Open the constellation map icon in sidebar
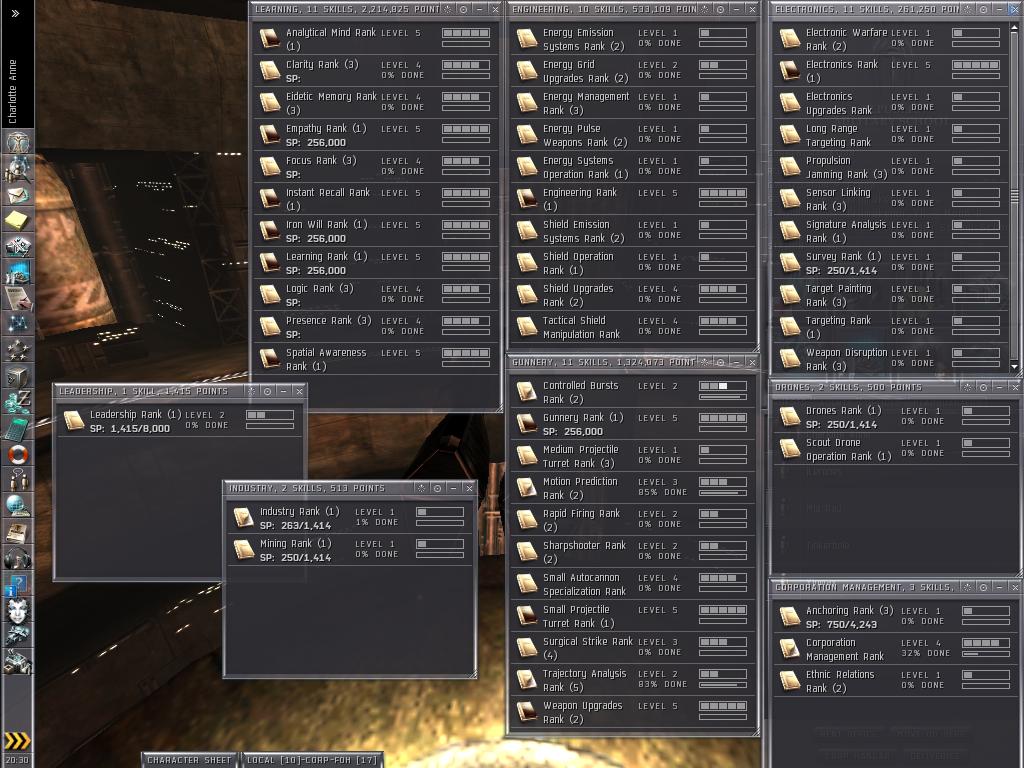 (x=18, y=324)
